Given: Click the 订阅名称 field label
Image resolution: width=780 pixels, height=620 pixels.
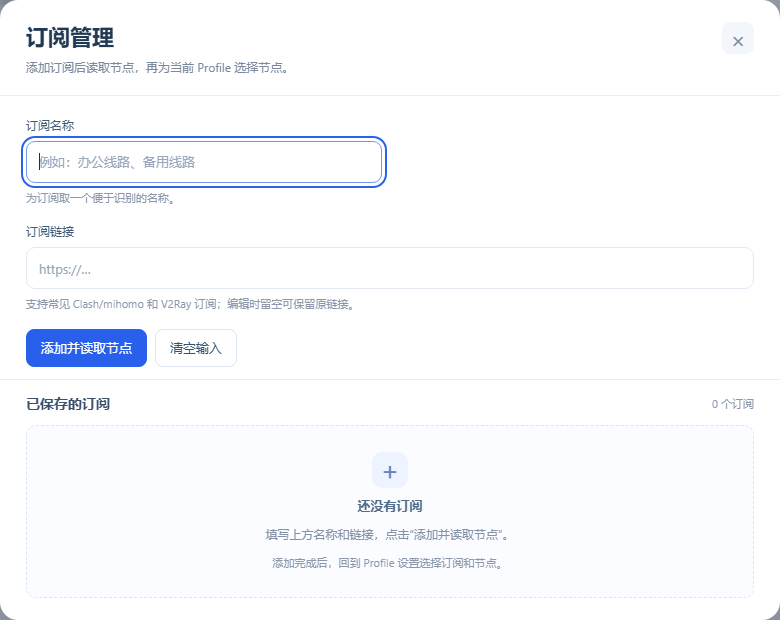Looking at the screenshot, I should click(50, 126).
